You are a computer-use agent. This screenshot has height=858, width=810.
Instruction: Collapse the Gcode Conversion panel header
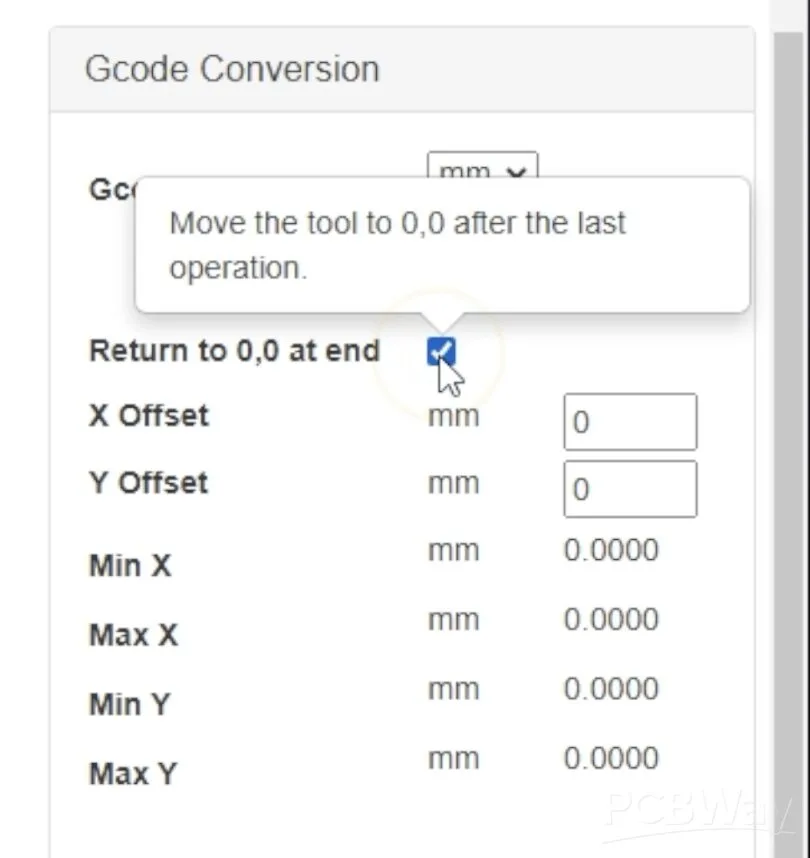[232, 69]
